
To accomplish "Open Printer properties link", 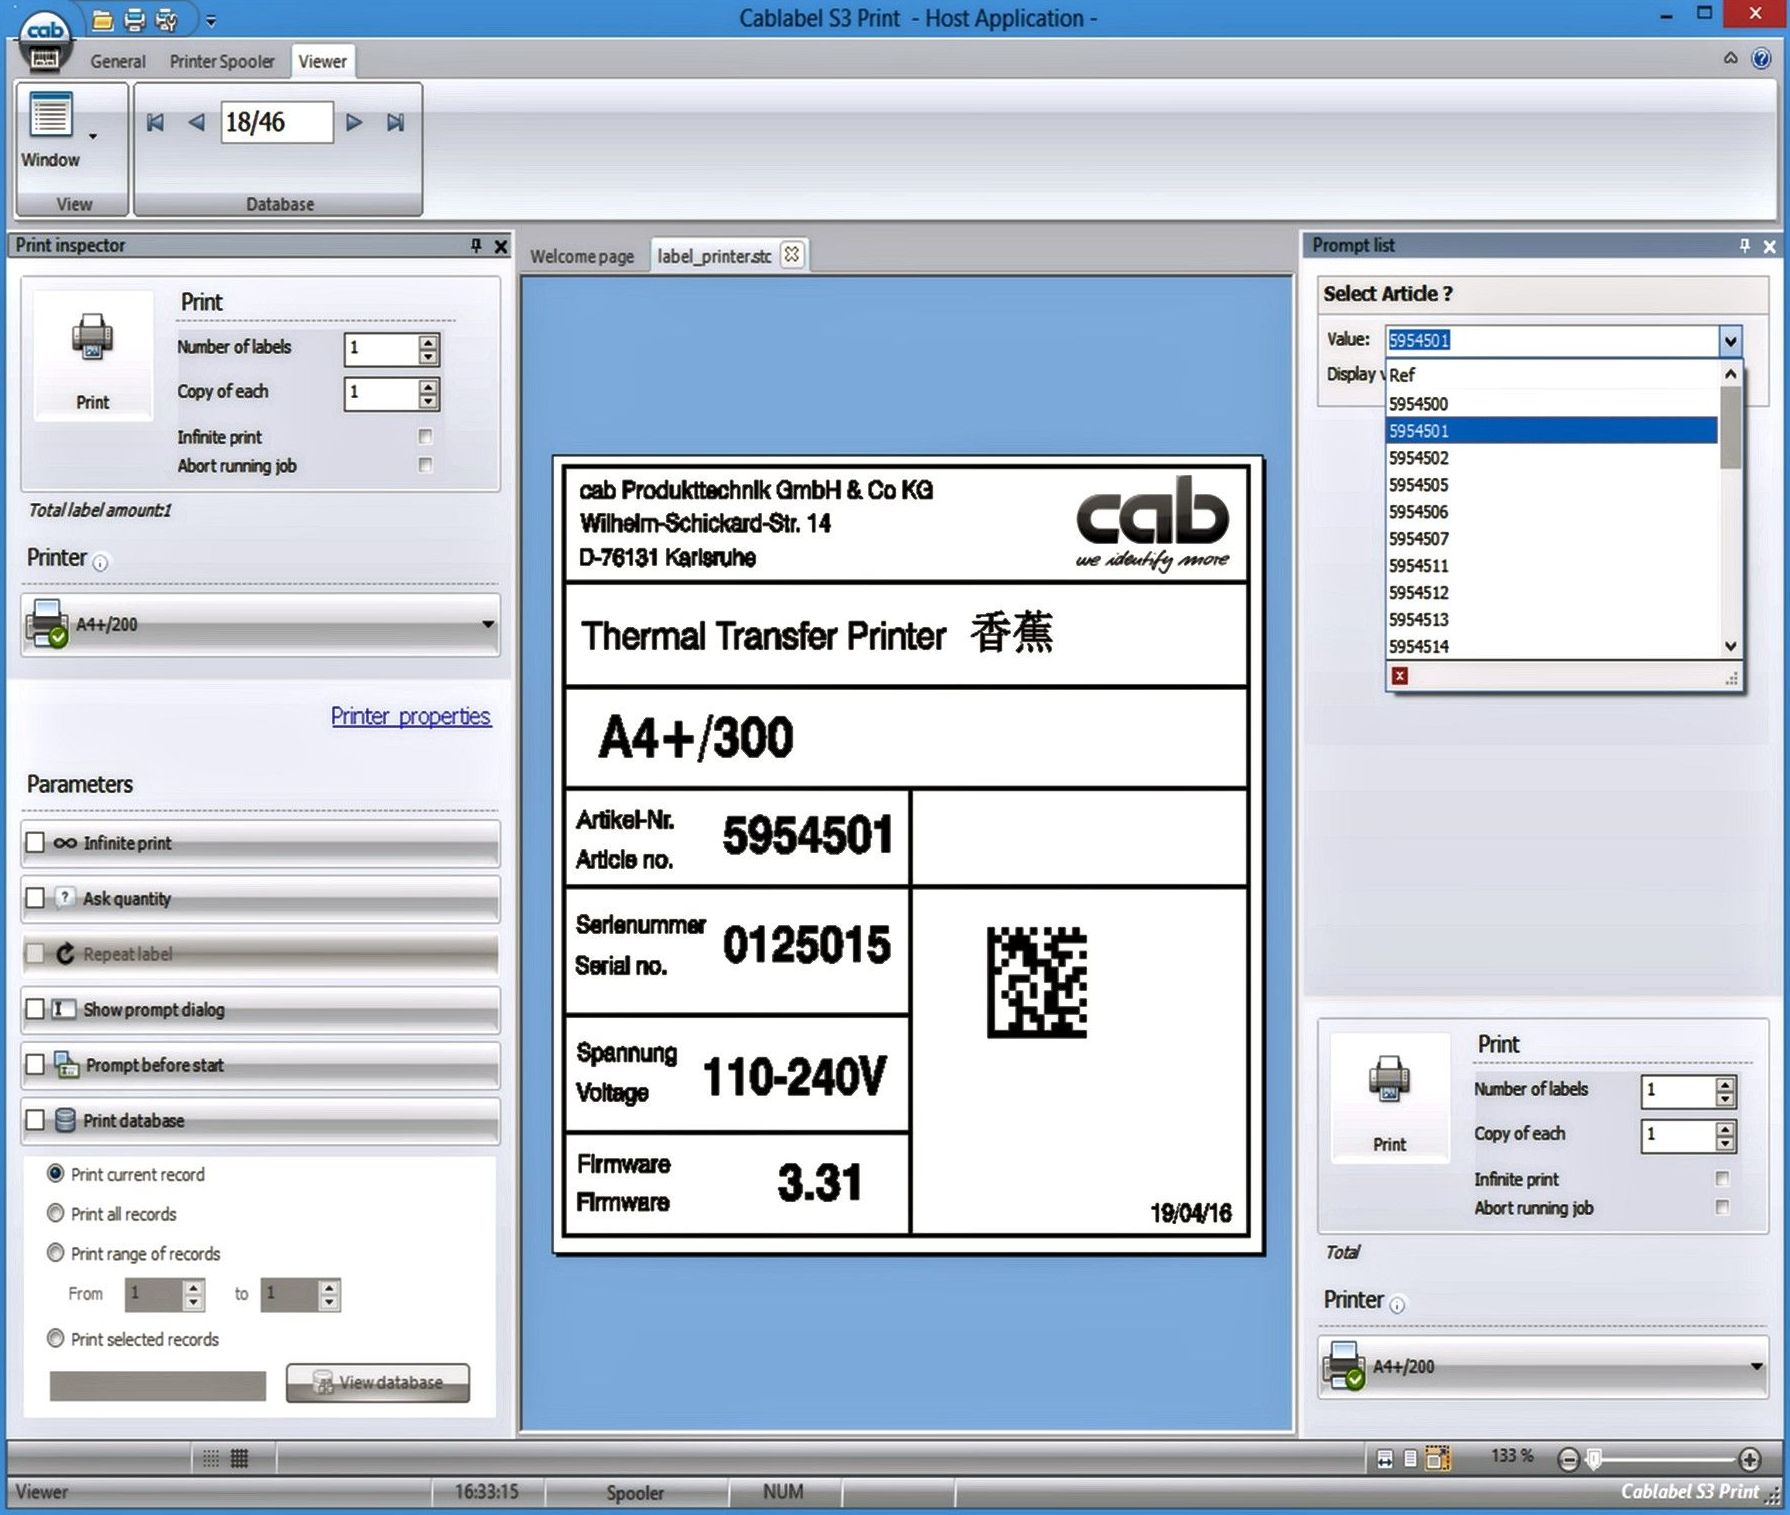I will (410, 716).
